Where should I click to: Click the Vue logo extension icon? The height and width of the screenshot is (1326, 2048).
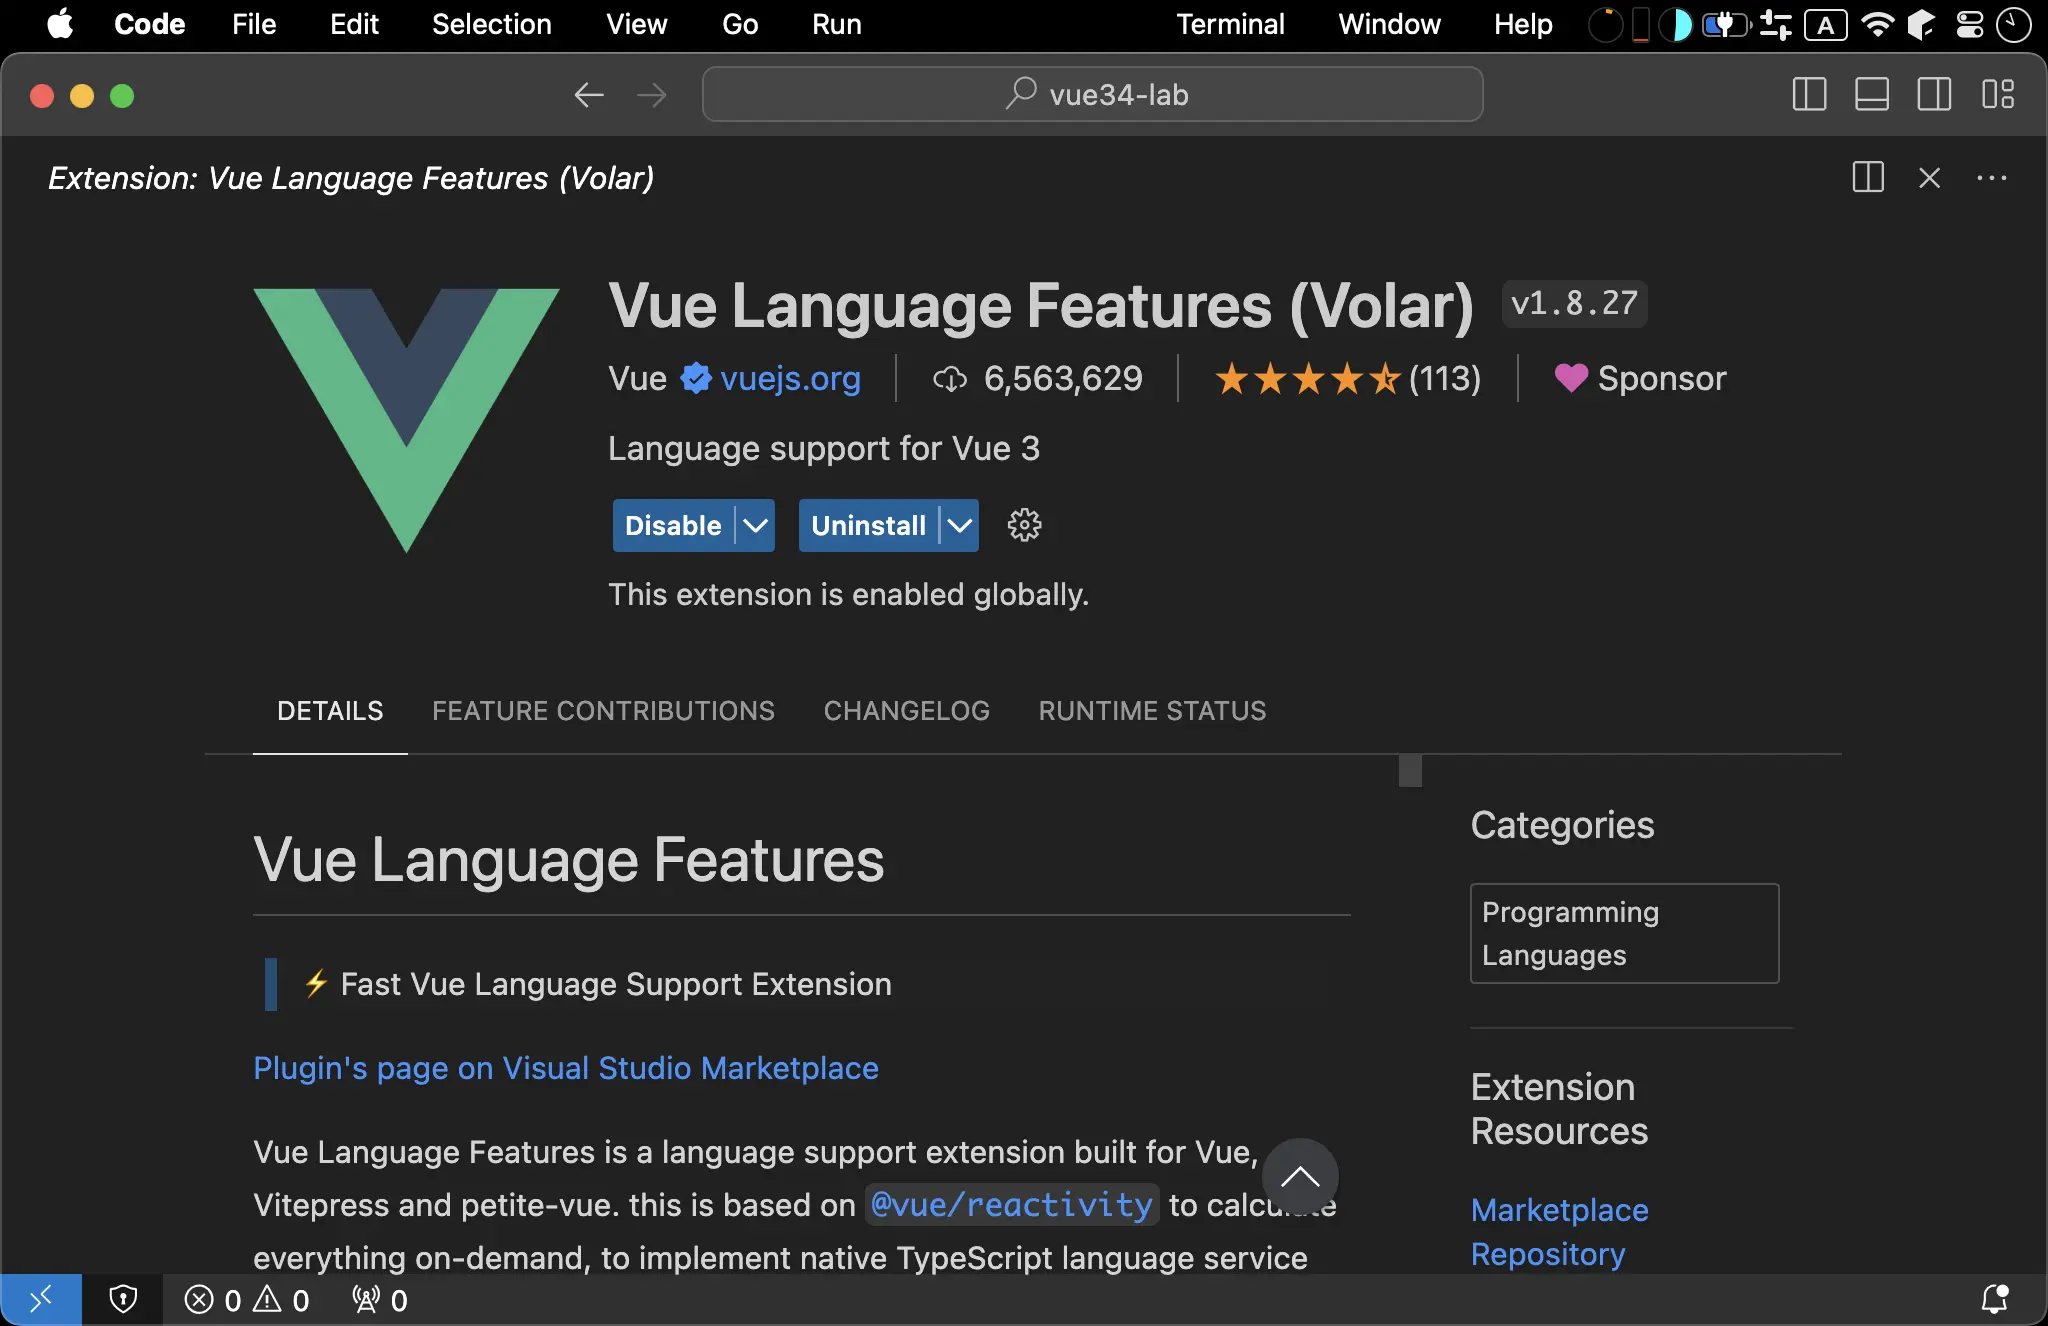406,420
